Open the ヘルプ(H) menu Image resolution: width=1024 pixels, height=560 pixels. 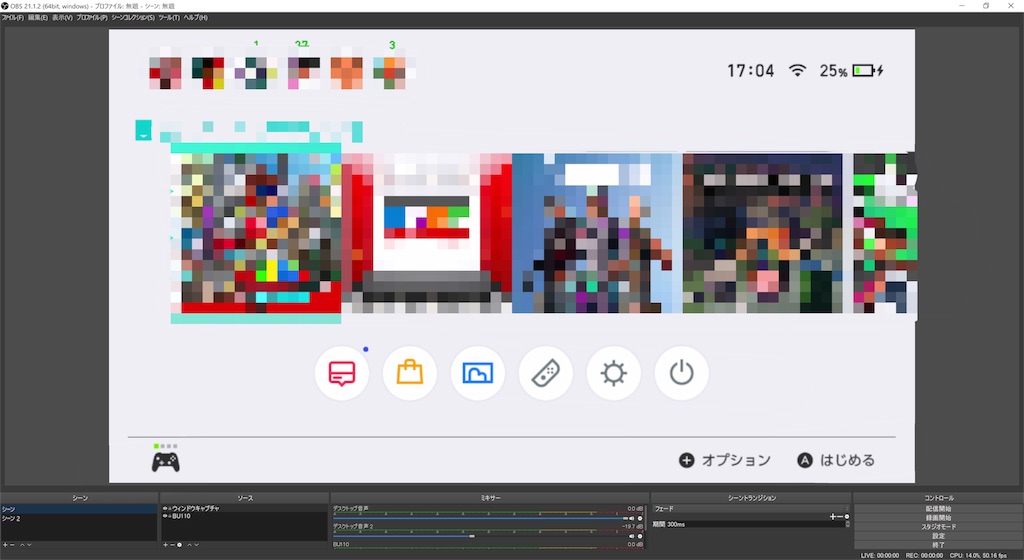[x=195, y=18]
